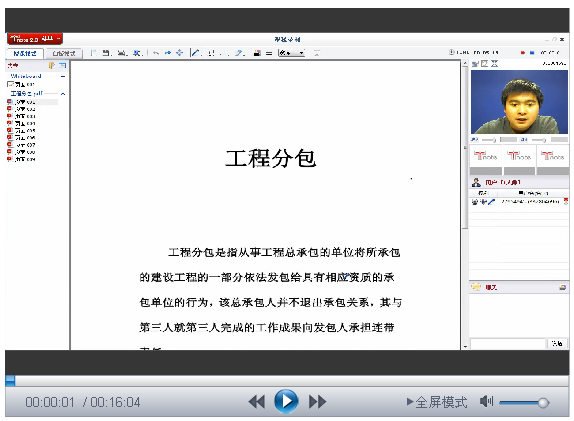Image resolution: width=574 pixels, height=421 pixels.
Task: Select the highlighted first PDF page row
Action: 32,102
